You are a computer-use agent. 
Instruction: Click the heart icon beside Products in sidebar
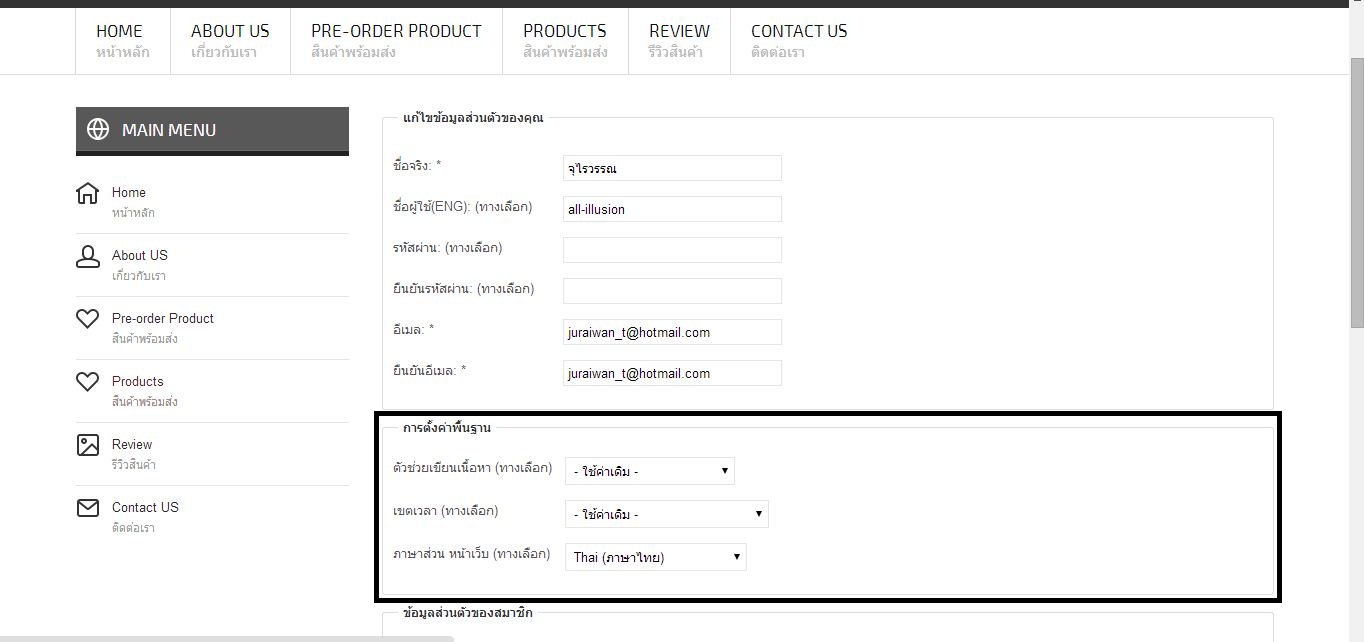point(88,381)
